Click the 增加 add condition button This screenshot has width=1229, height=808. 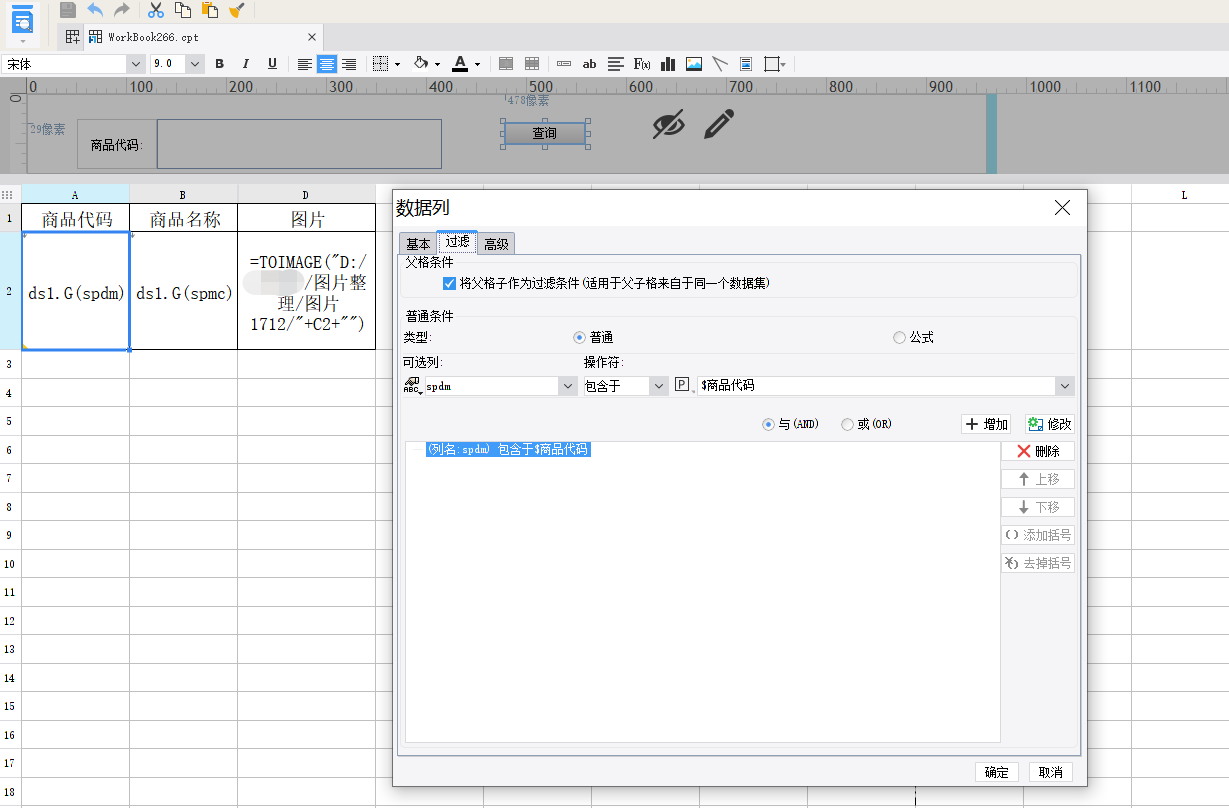tap(986, 424)
